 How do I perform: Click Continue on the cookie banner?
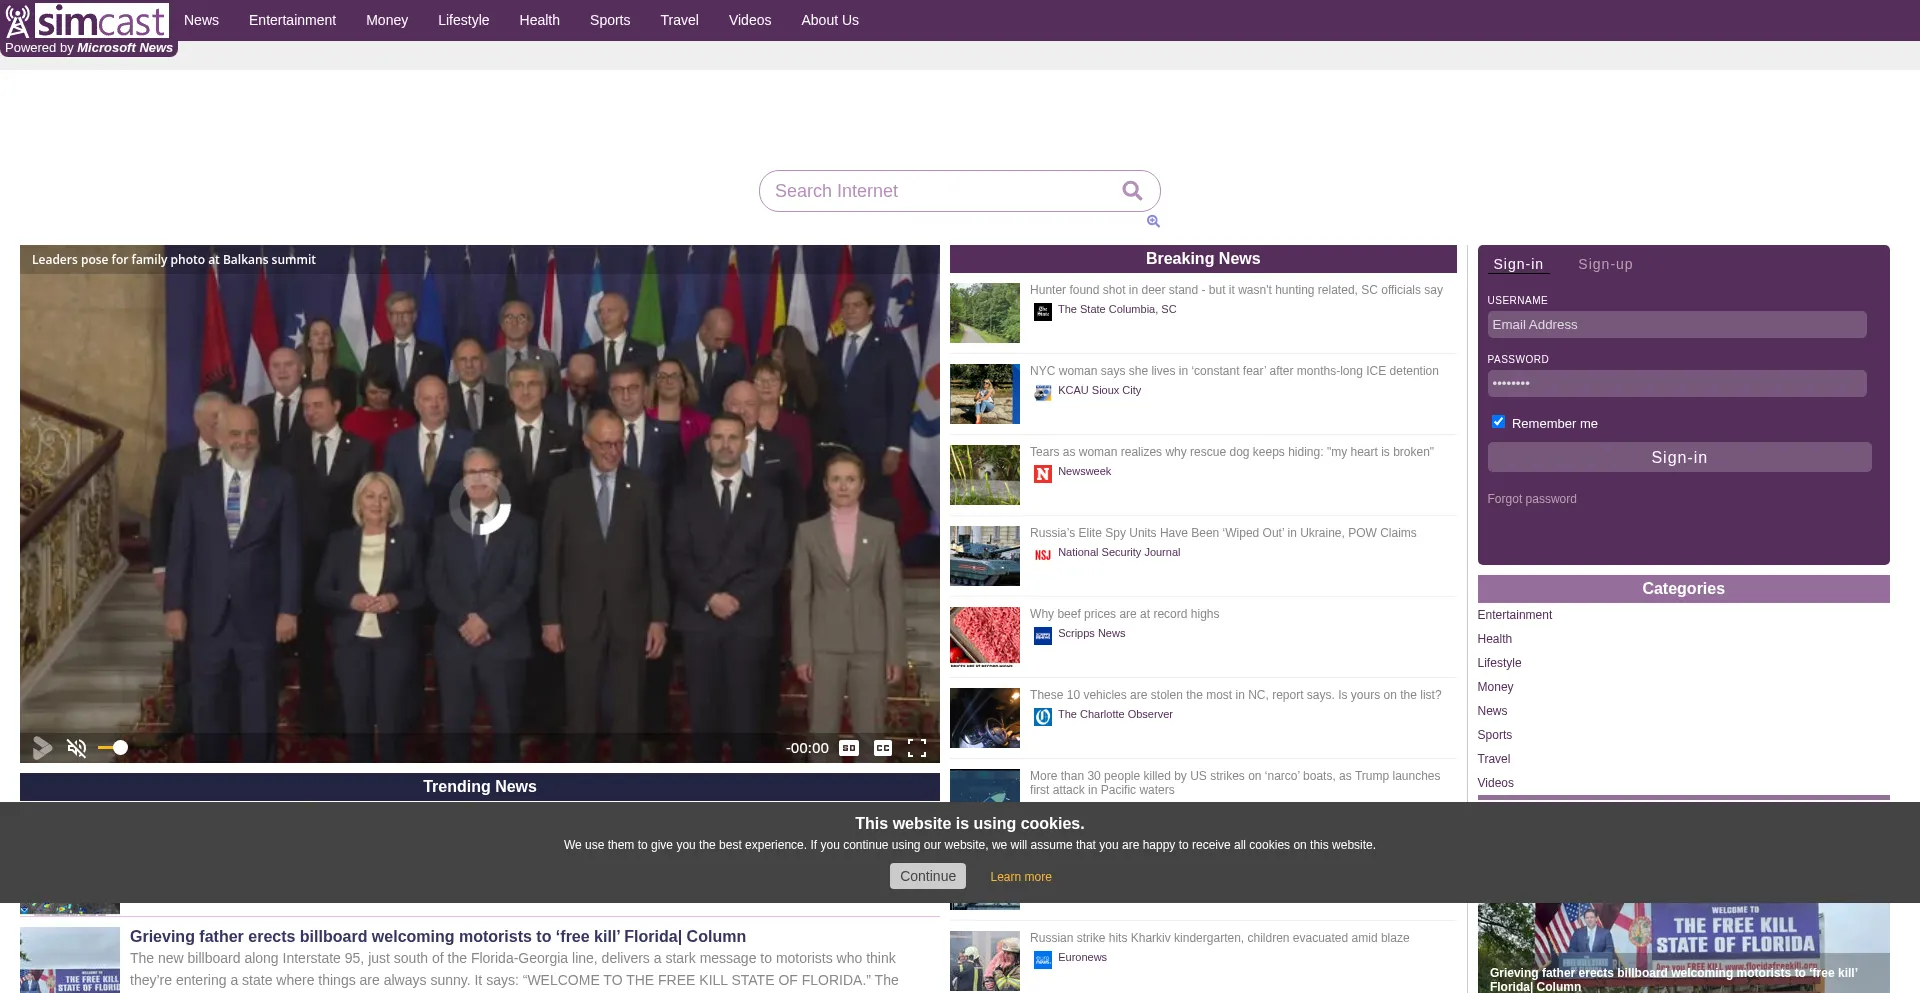pyautogui.click(x=927, y=876)
